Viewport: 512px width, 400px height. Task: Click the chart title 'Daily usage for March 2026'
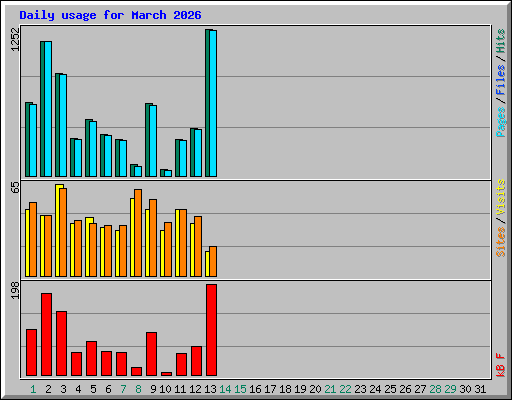(110, 15)
